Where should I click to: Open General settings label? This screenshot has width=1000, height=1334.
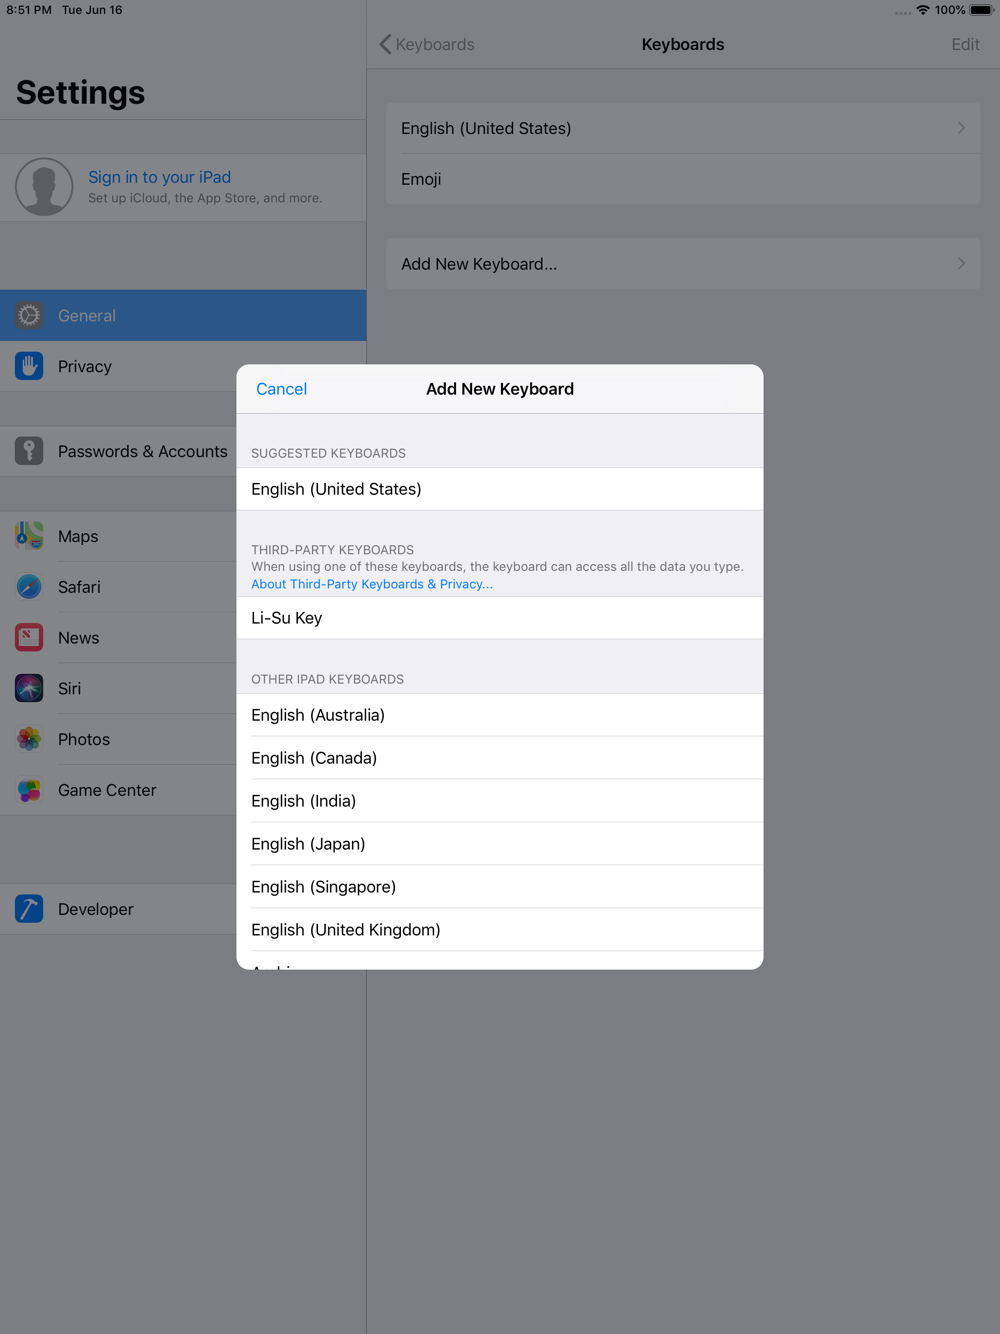tap(87, 316)
